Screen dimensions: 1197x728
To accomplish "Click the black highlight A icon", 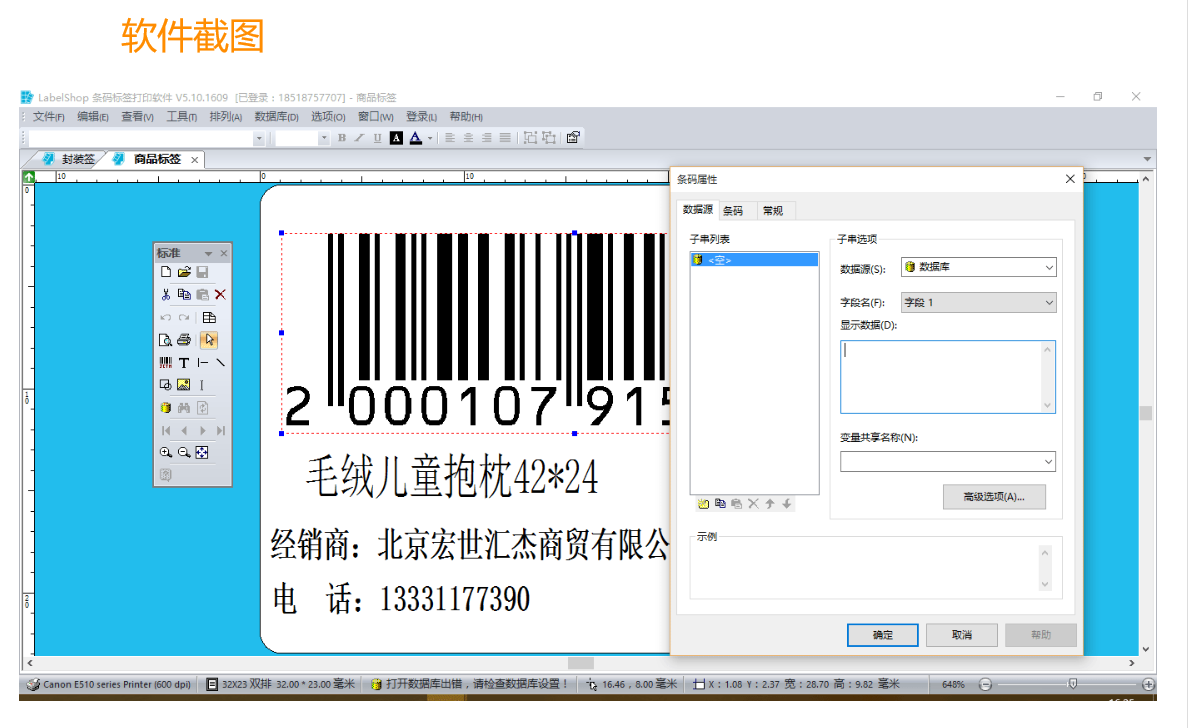I will 396,138.
